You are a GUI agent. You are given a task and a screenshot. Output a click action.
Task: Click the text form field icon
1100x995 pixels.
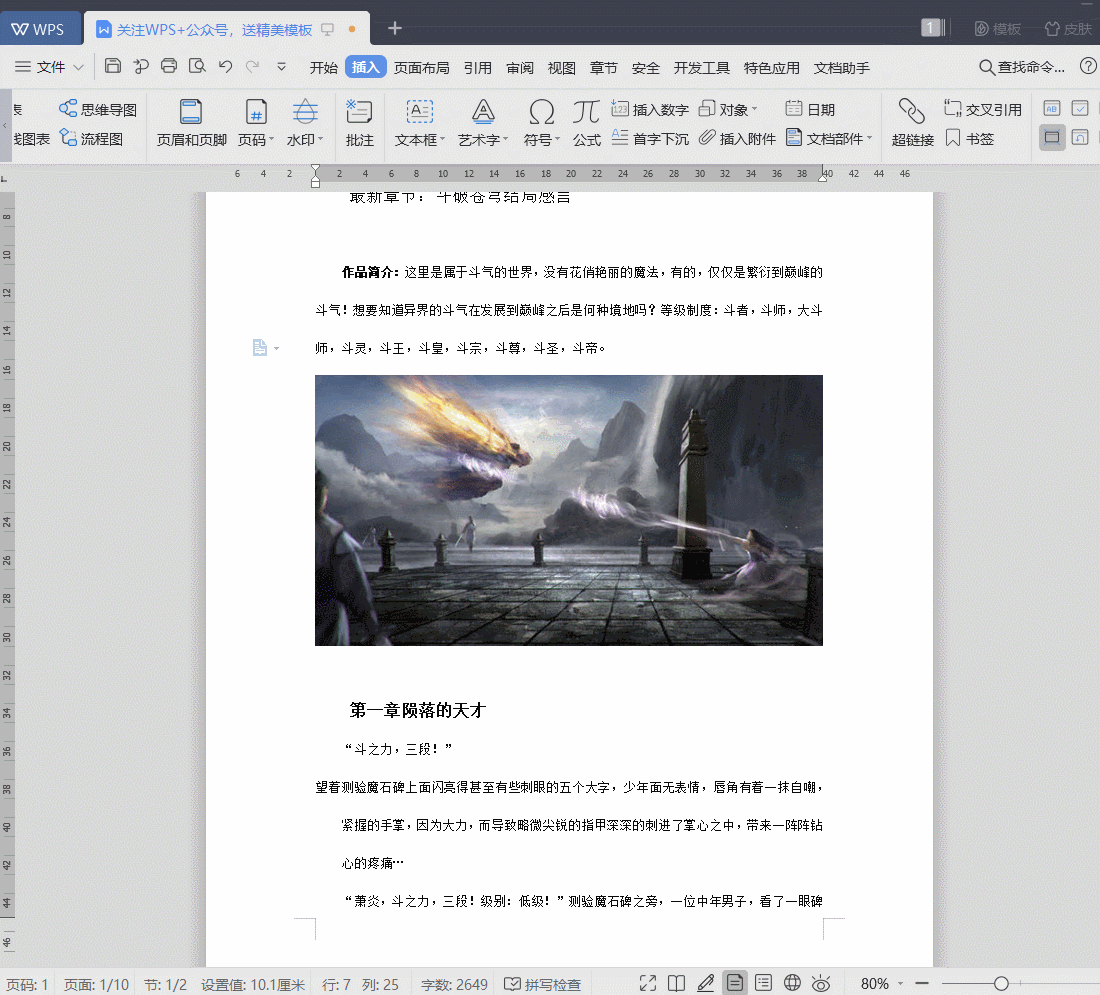pyautogui.click(x=1051, y=108)
